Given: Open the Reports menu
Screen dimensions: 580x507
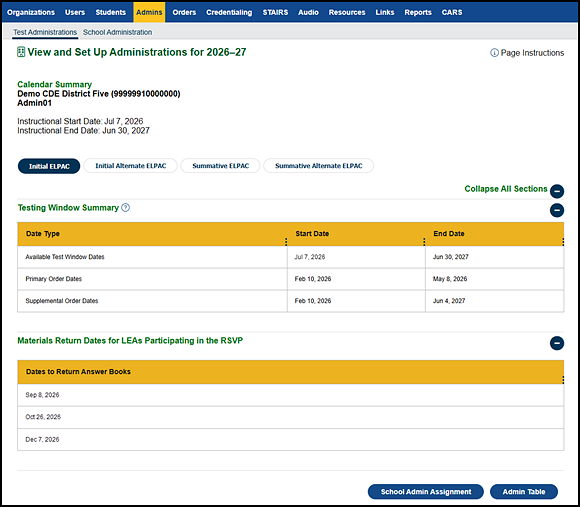Looking at the screenshot, I should point(418,12).
